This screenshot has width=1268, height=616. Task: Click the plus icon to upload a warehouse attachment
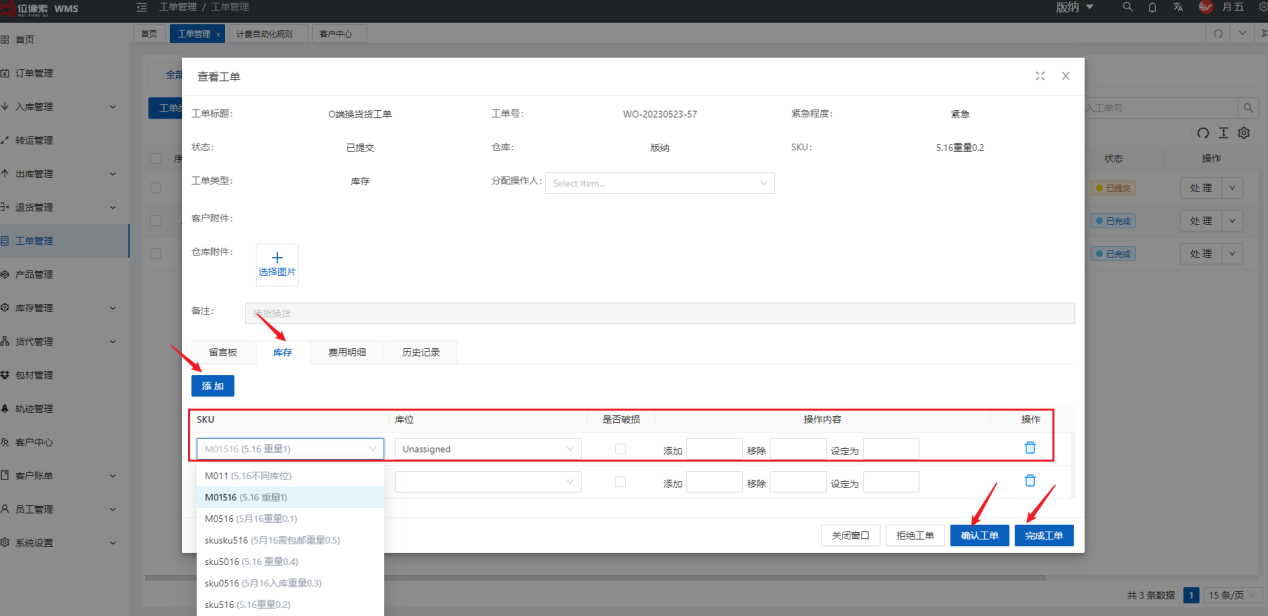coord(277,258)
